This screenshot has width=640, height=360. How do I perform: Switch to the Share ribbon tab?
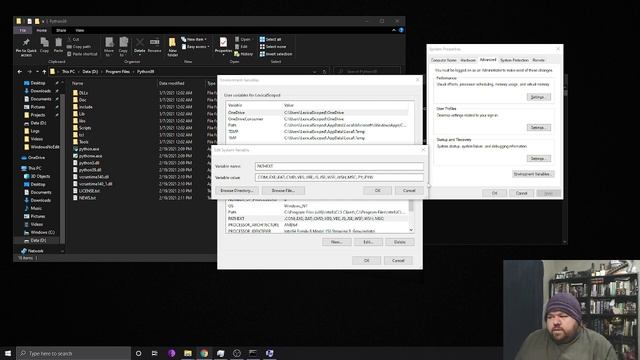click(61, 30)
